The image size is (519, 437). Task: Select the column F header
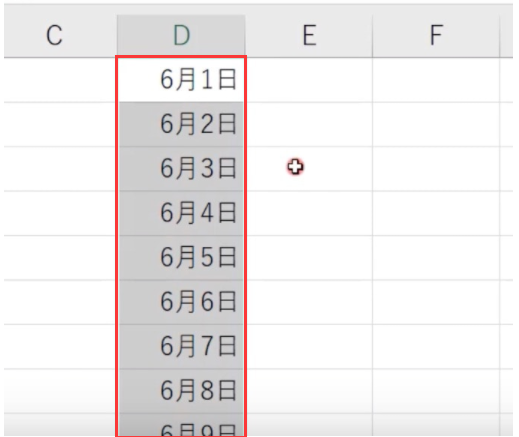436,35
